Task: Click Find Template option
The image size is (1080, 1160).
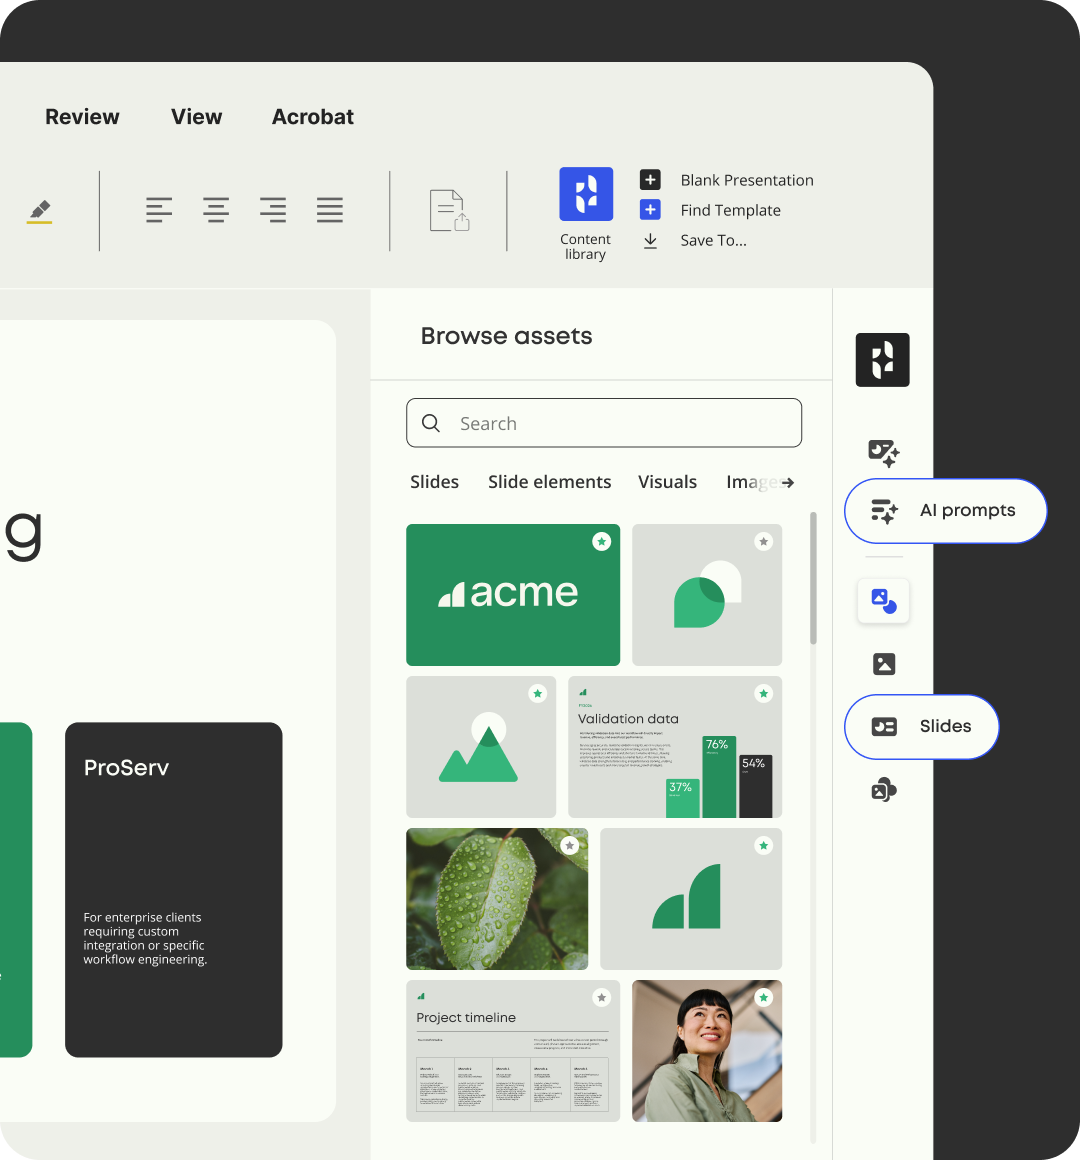Action: [730, 211]
